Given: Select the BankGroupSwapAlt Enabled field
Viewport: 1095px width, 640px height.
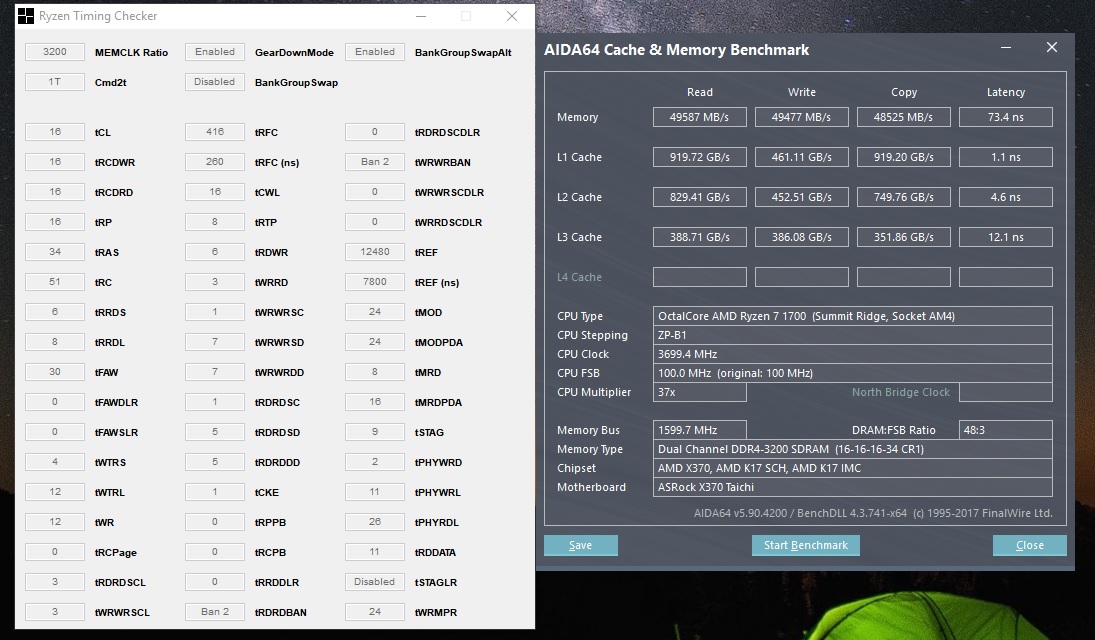Looking at the screenshot, I should click(375, 52).
